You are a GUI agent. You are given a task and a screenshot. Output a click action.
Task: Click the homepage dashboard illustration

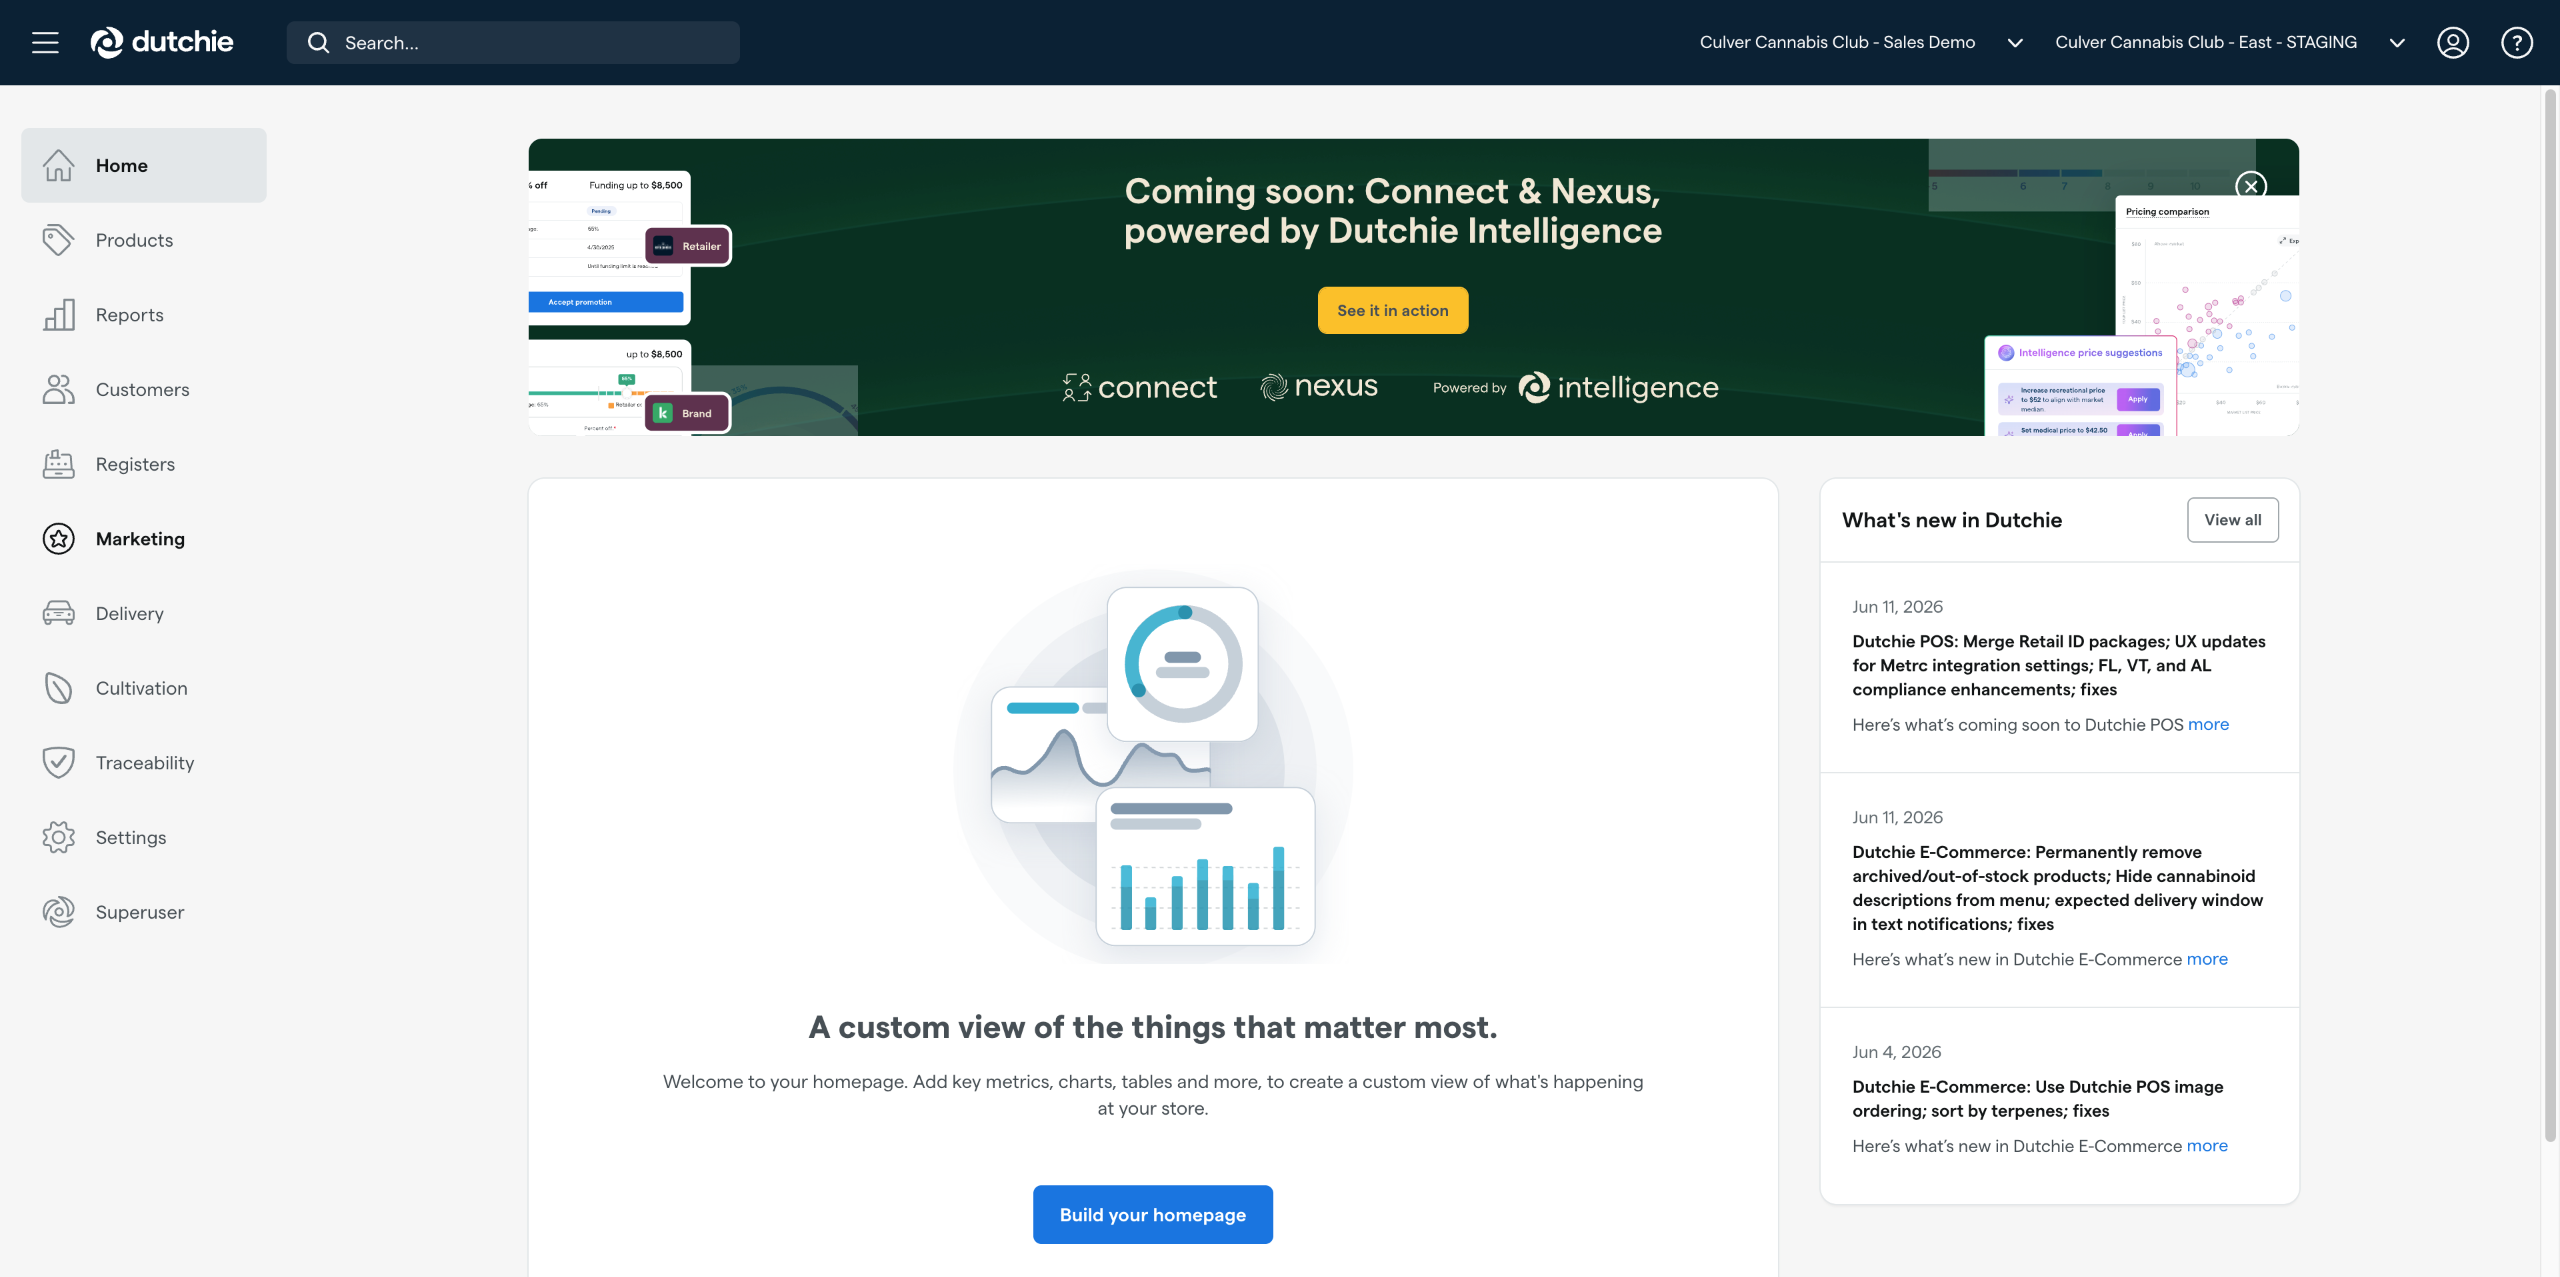1153,767
